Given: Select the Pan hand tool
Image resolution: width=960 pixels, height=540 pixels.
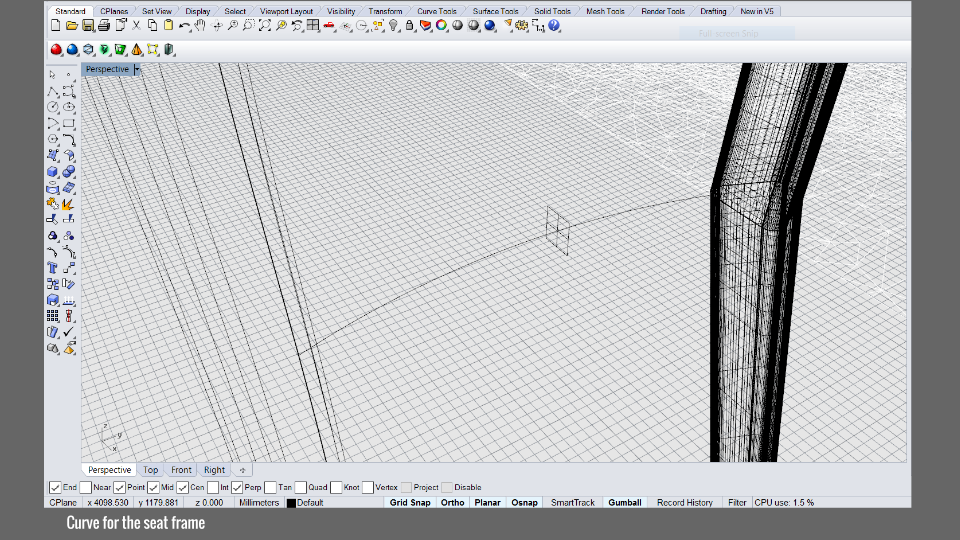Looking at the screenshot, I should (200, 25).
